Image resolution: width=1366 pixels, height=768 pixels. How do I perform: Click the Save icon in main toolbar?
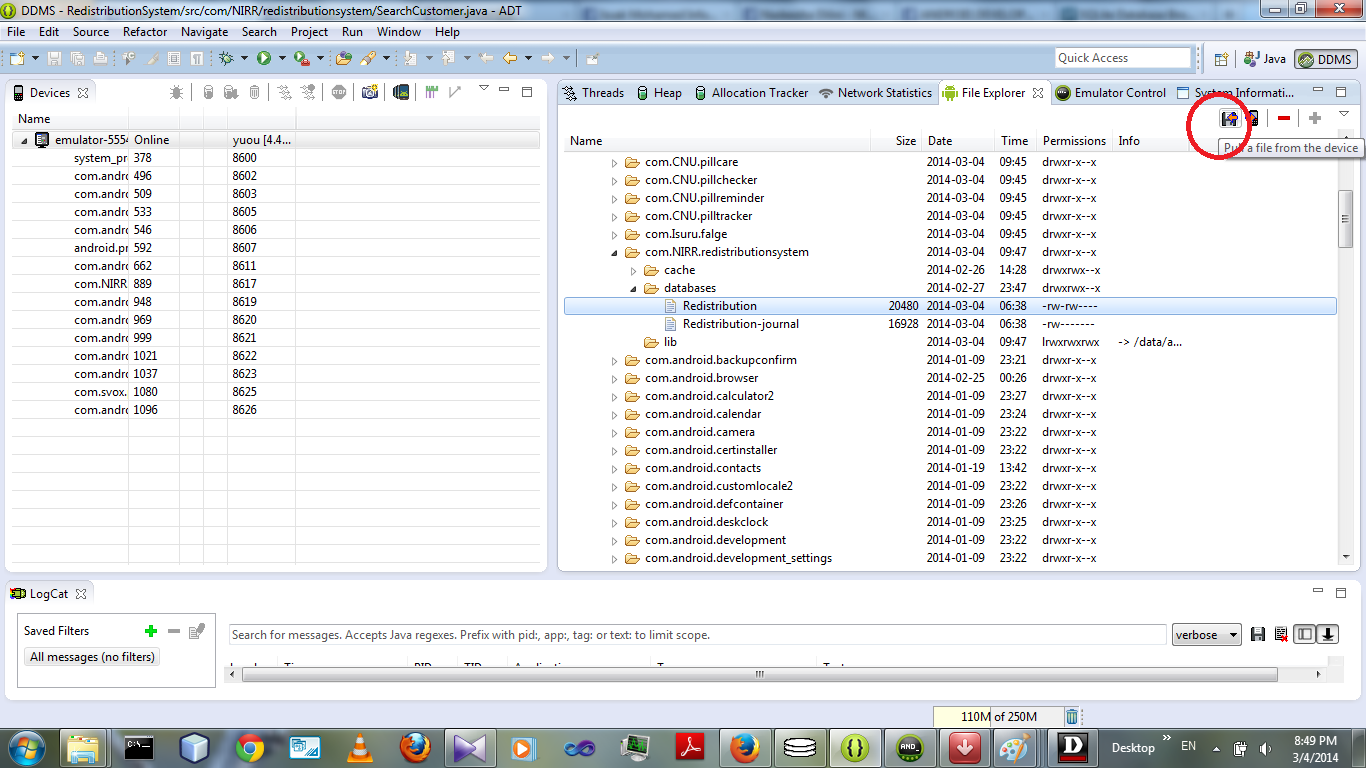click(x=54, y=58)
